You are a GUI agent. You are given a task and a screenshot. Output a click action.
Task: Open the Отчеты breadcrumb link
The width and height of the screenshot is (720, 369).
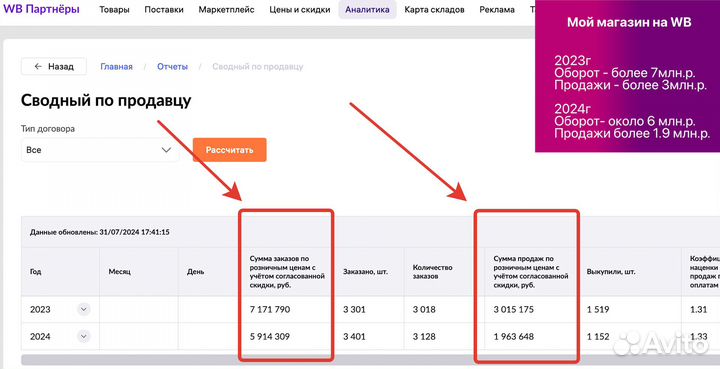pos(173,67)
